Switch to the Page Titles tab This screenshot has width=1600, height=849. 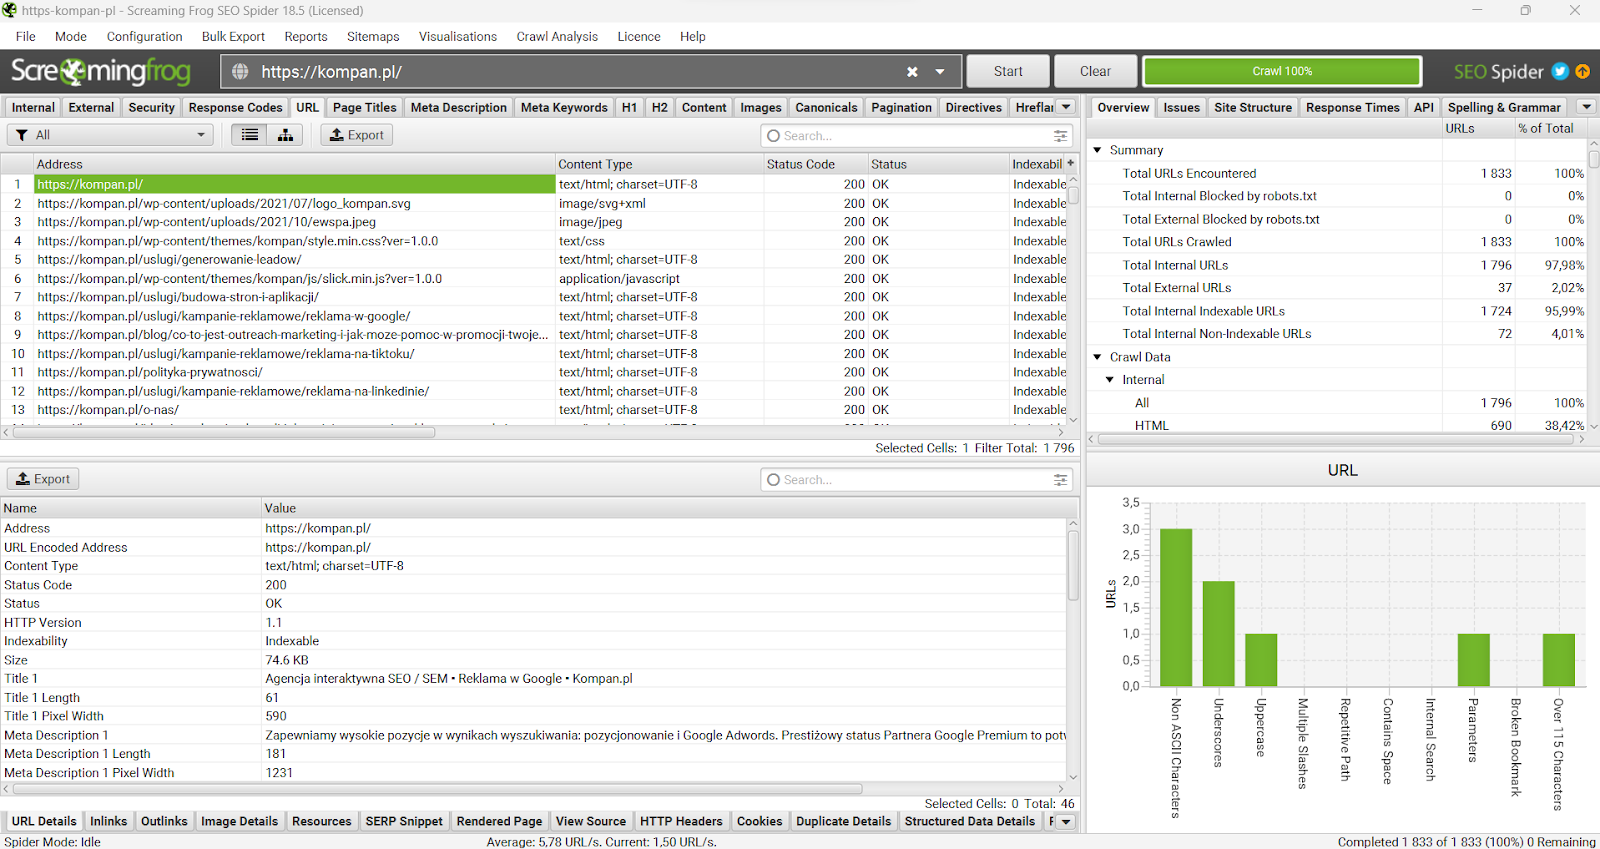tap(365, 107)
